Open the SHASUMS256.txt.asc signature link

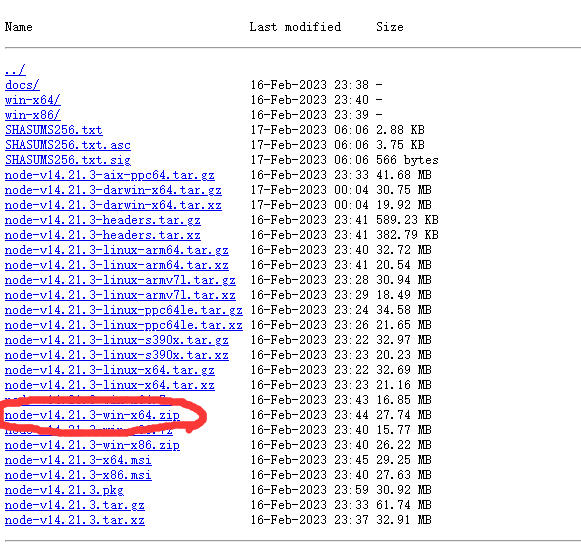68,145
